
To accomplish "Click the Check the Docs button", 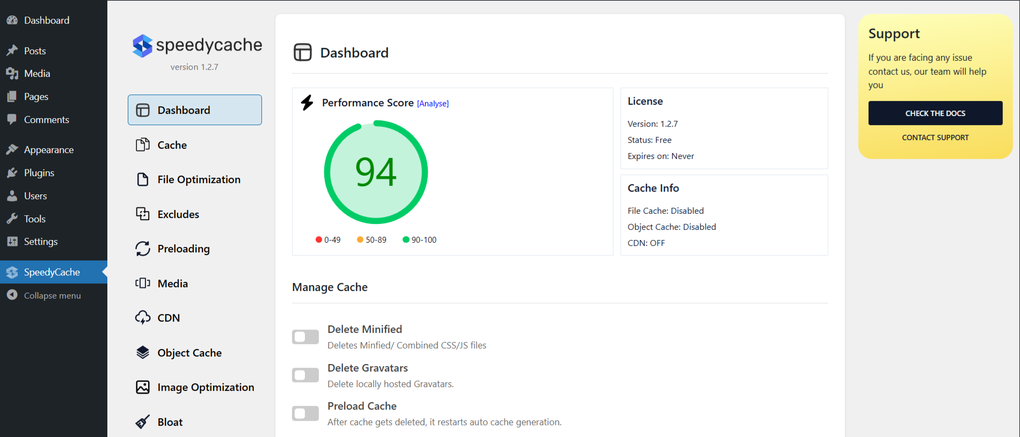I will 935,113.
